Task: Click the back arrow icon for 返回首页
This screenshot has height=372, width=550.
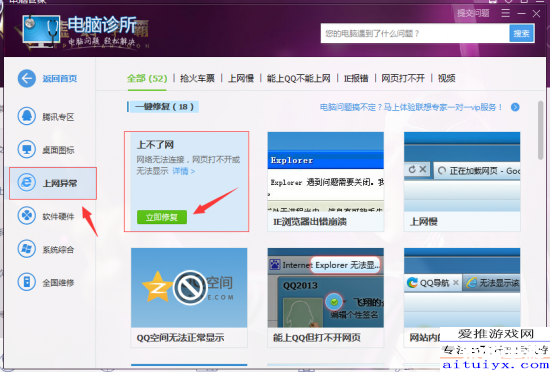Action: (x=27, y=78)
